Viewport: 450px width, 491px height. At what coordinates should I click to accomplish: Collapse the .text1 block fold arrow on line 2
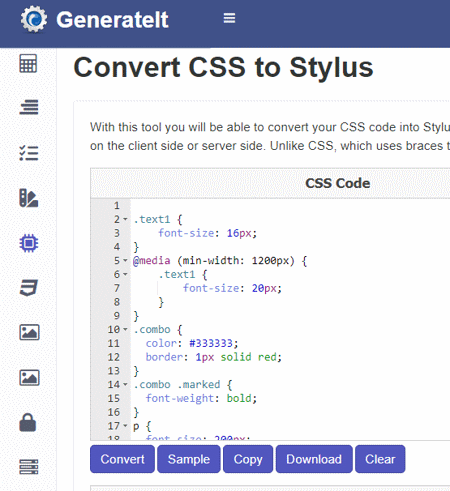tap(125, 219)
